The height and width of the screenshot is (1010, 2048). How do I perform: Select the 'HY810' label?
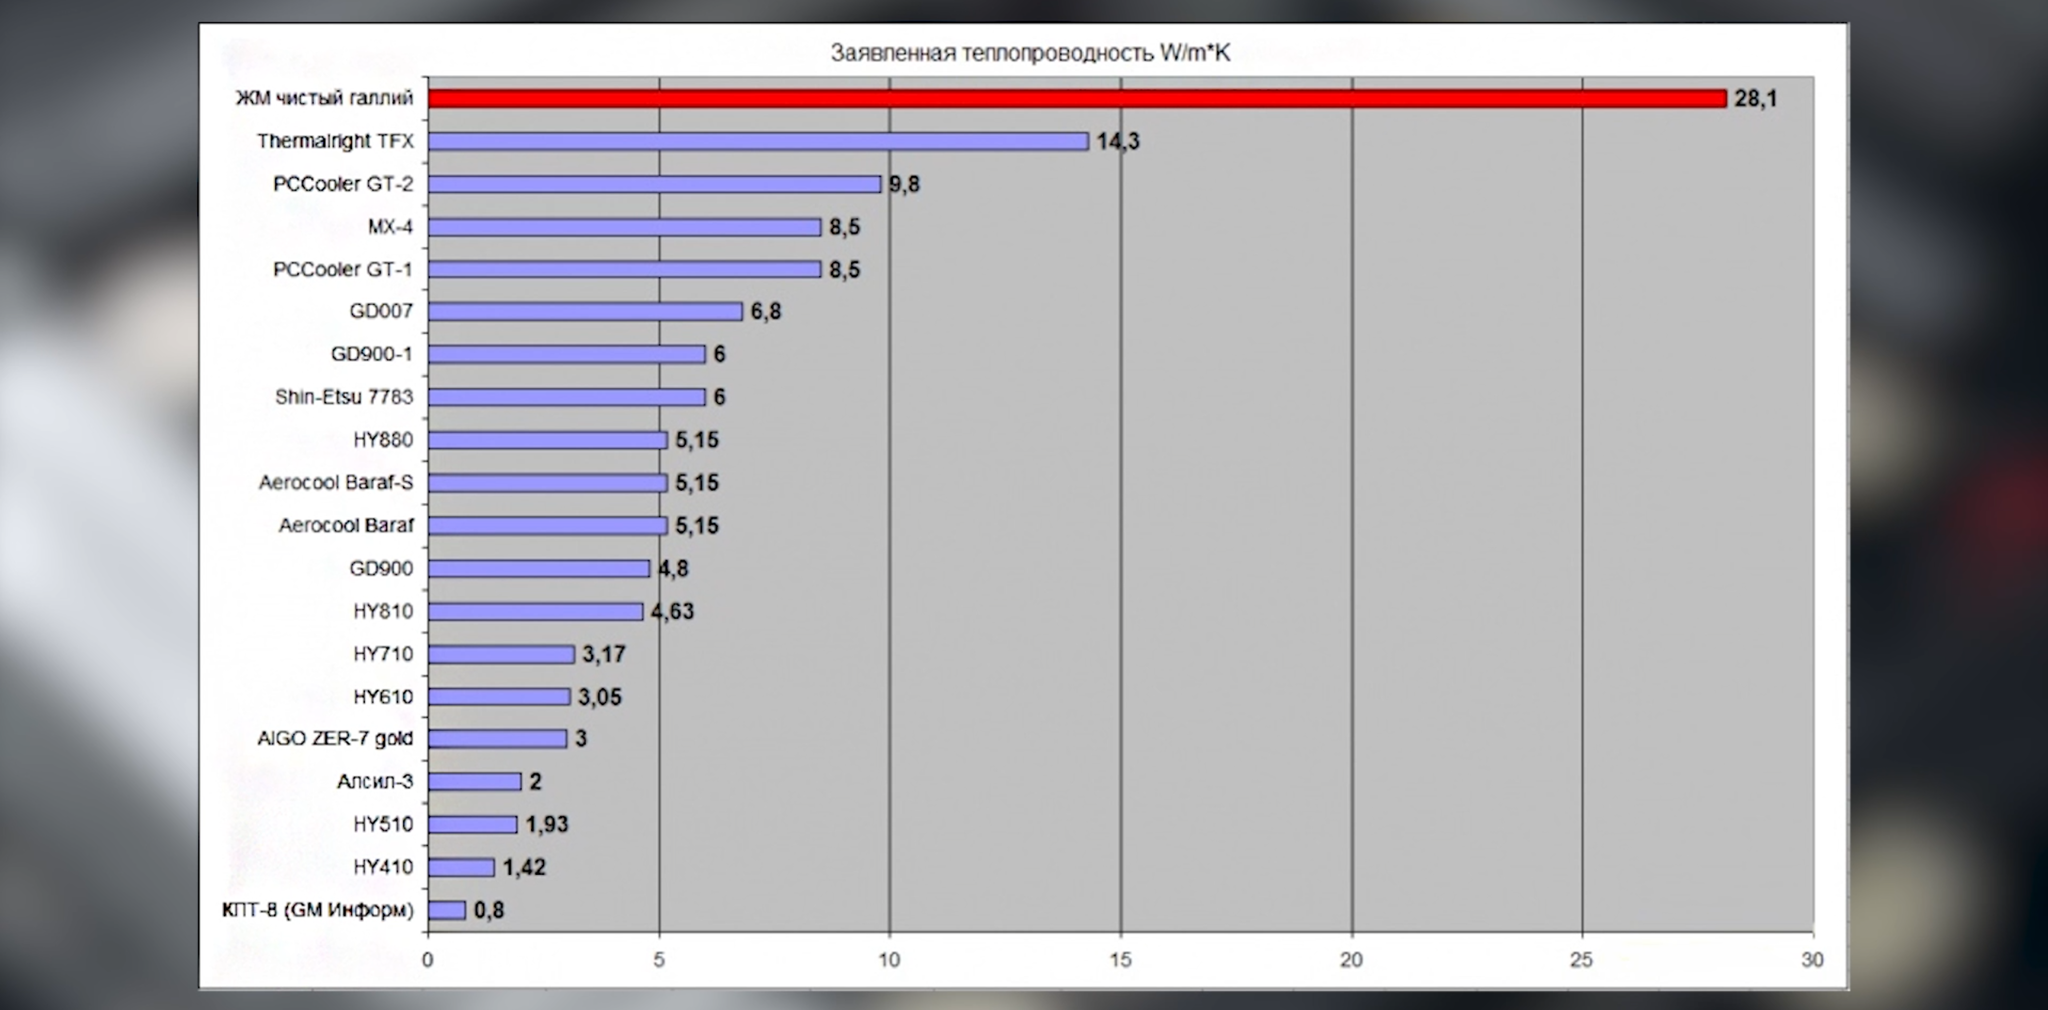[383, 611]
